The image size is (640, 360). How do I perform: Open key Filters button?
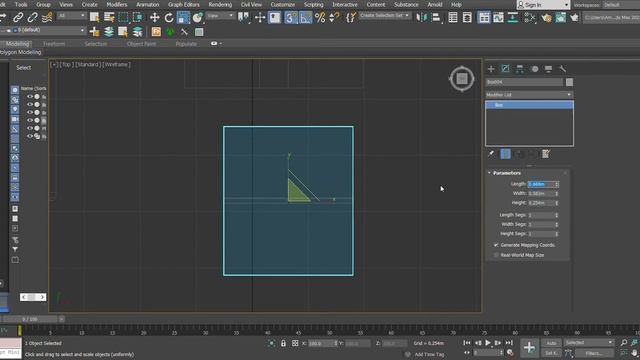[x=594, y=353]
